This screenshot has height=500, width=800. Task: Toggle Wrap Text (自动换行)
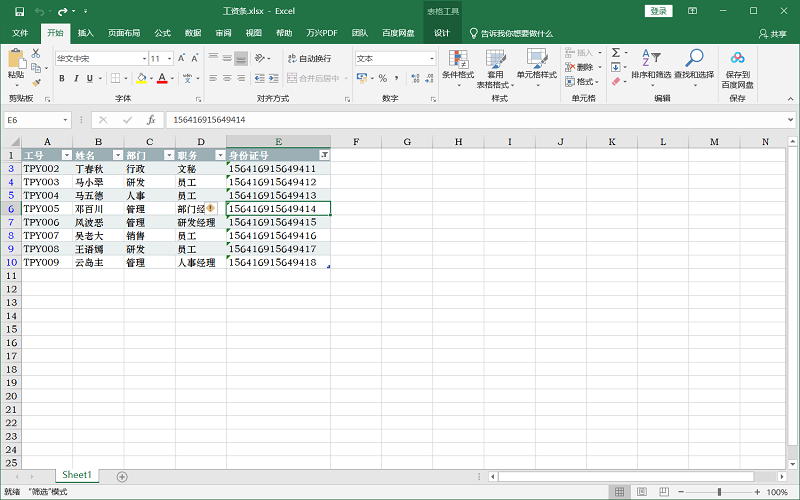309,58
